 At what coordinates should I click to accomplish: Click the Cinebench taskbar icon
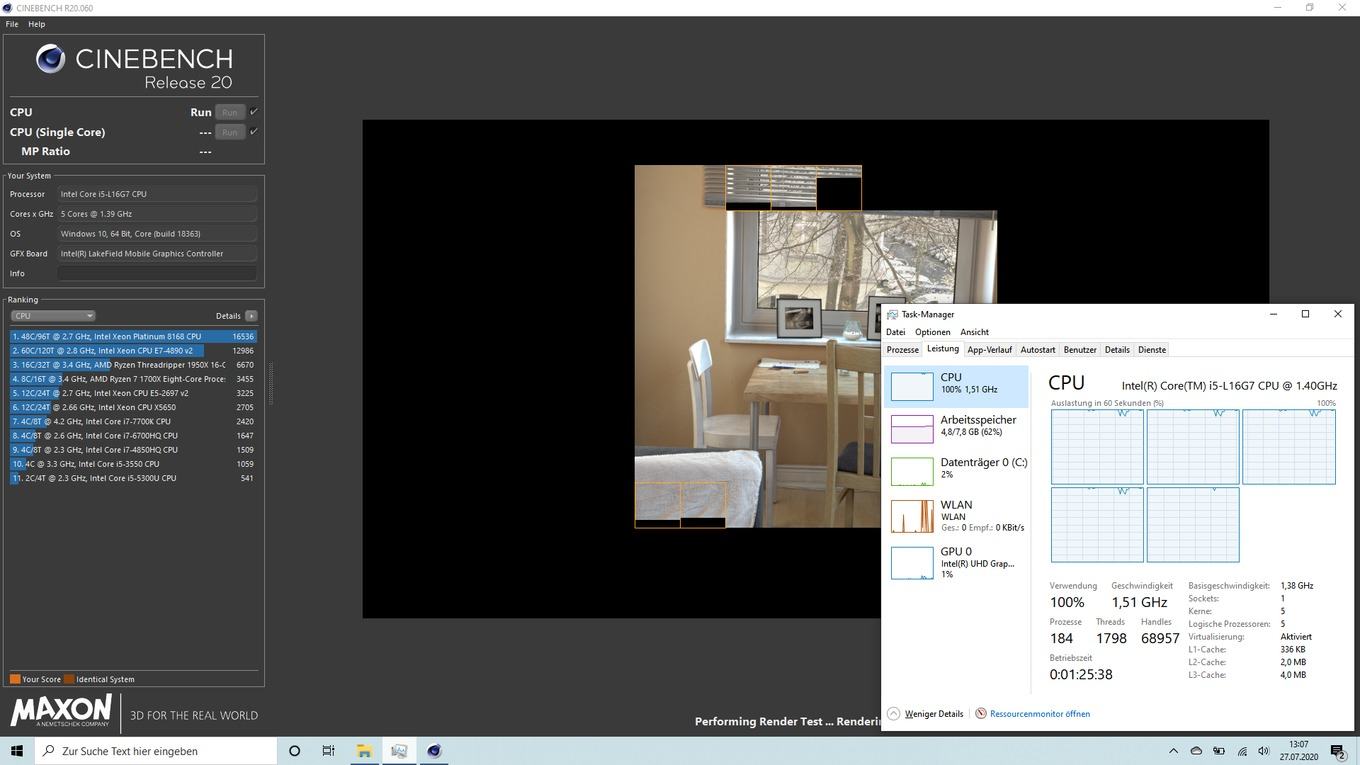pos(434,751)
